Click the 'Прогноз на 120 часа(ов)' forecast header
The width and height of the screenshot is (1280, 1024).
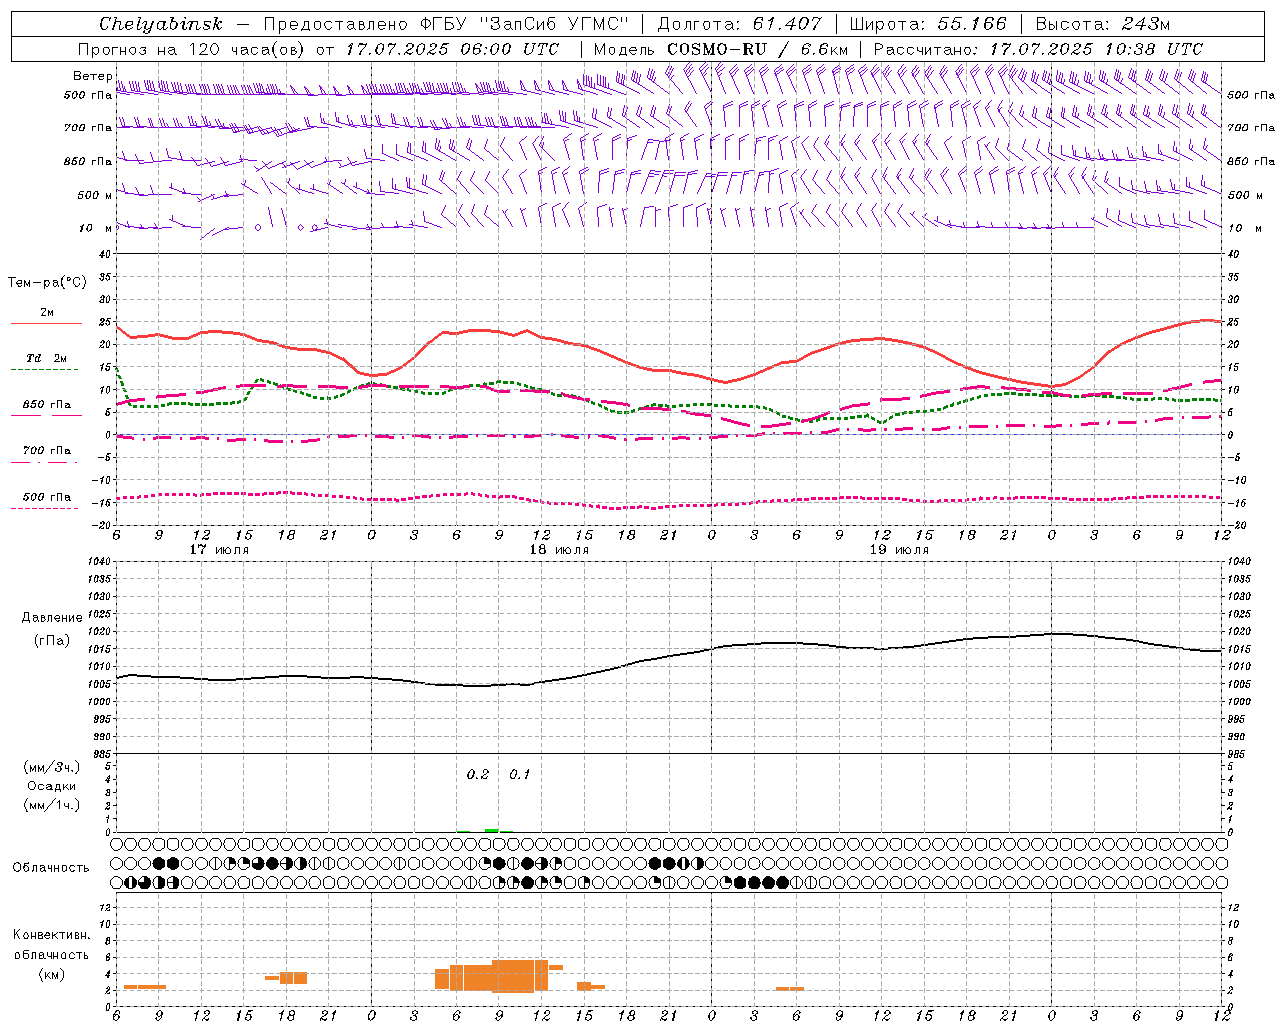[192, 49]
